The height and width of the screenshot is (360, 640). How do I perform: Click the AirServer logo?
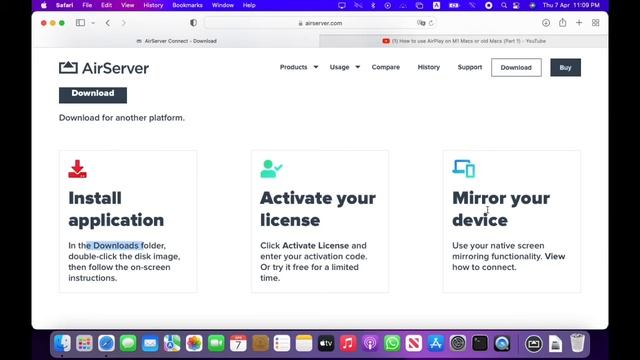coord(104,68)
